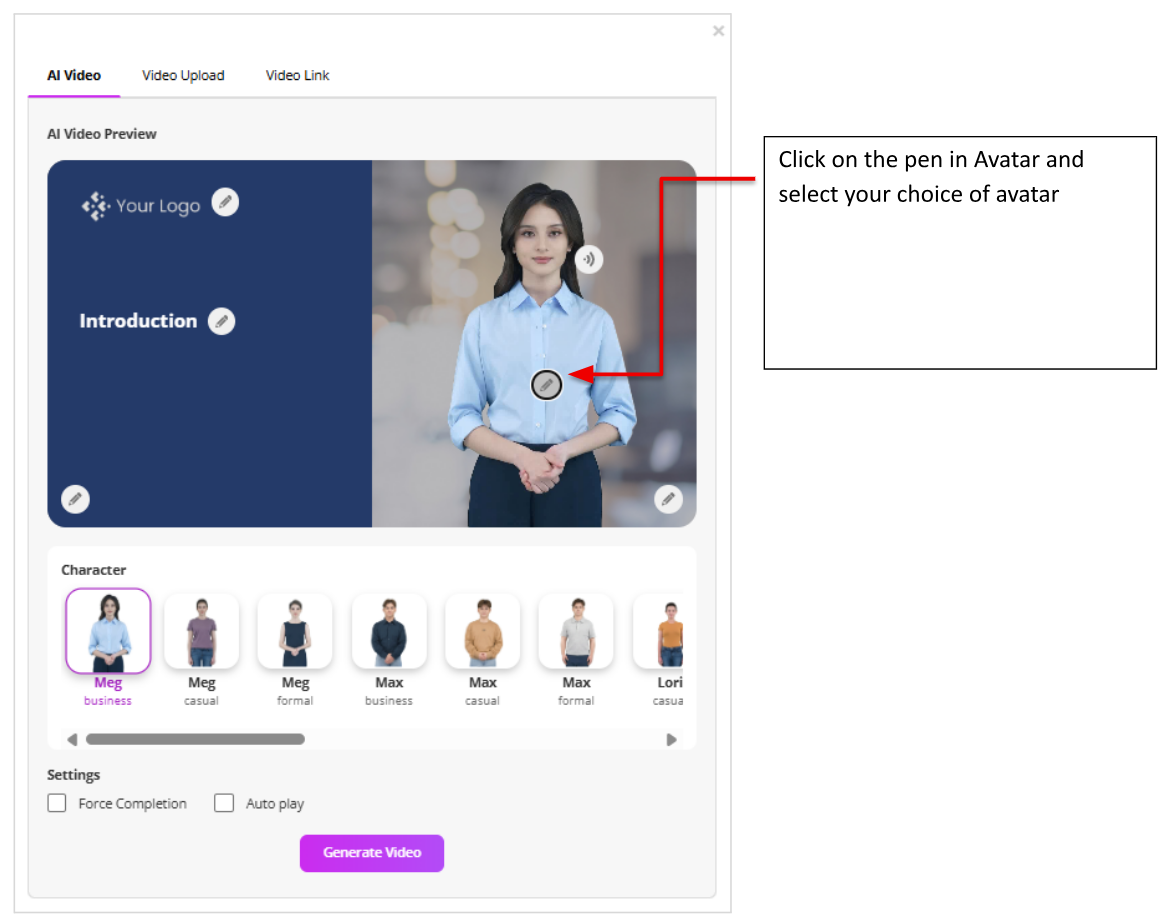The image size is (1171, 924).
Task: Click the character list right scroll arrow
Action: [x=671, y=739]
